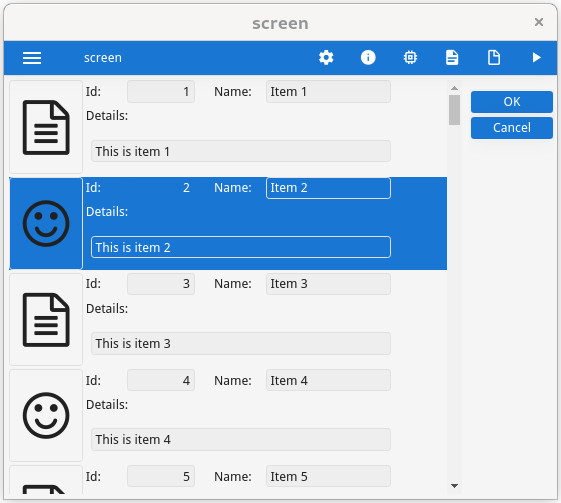This screenshot has width=561, height=503.
Task: Click the Name field containing Item 1
Action: (x=328, y=92)
